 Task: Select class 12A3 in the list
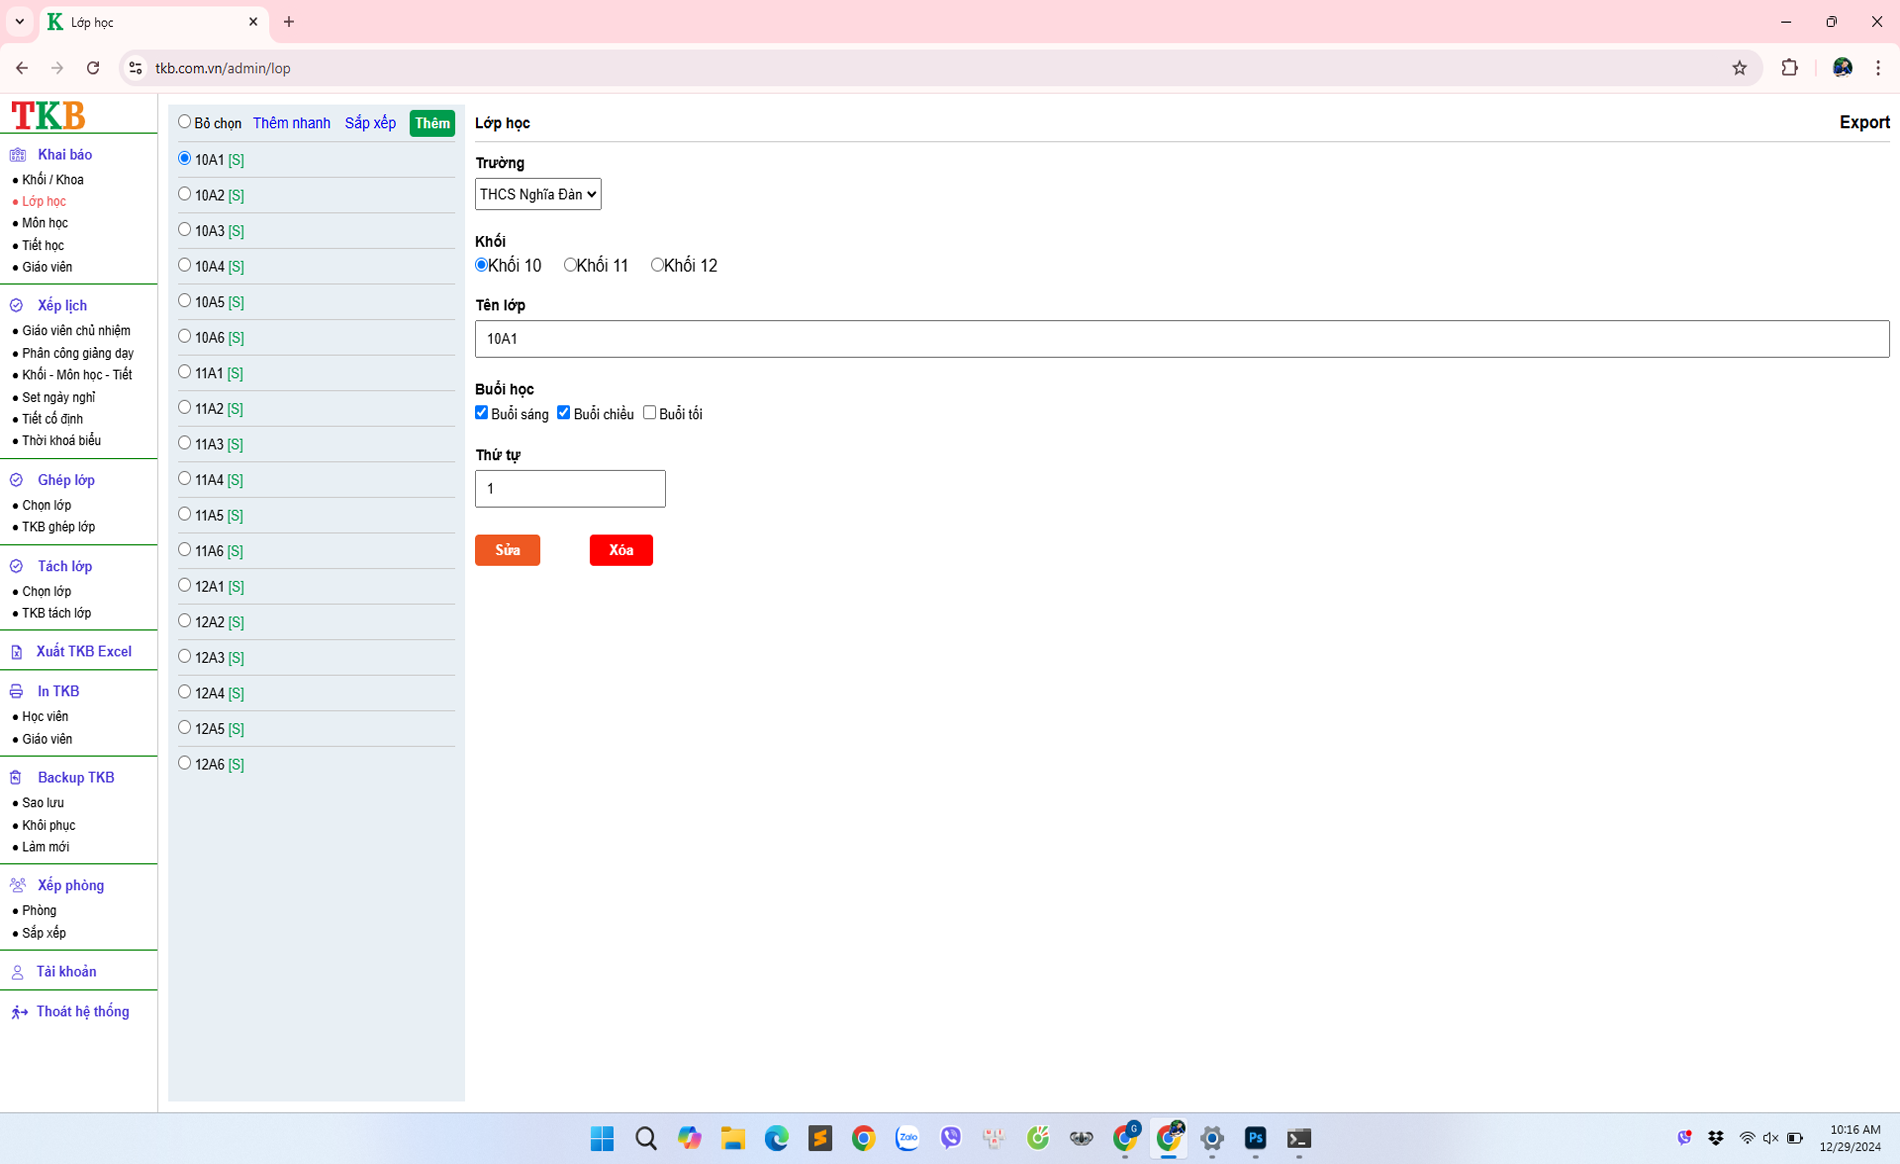[185, 657]
